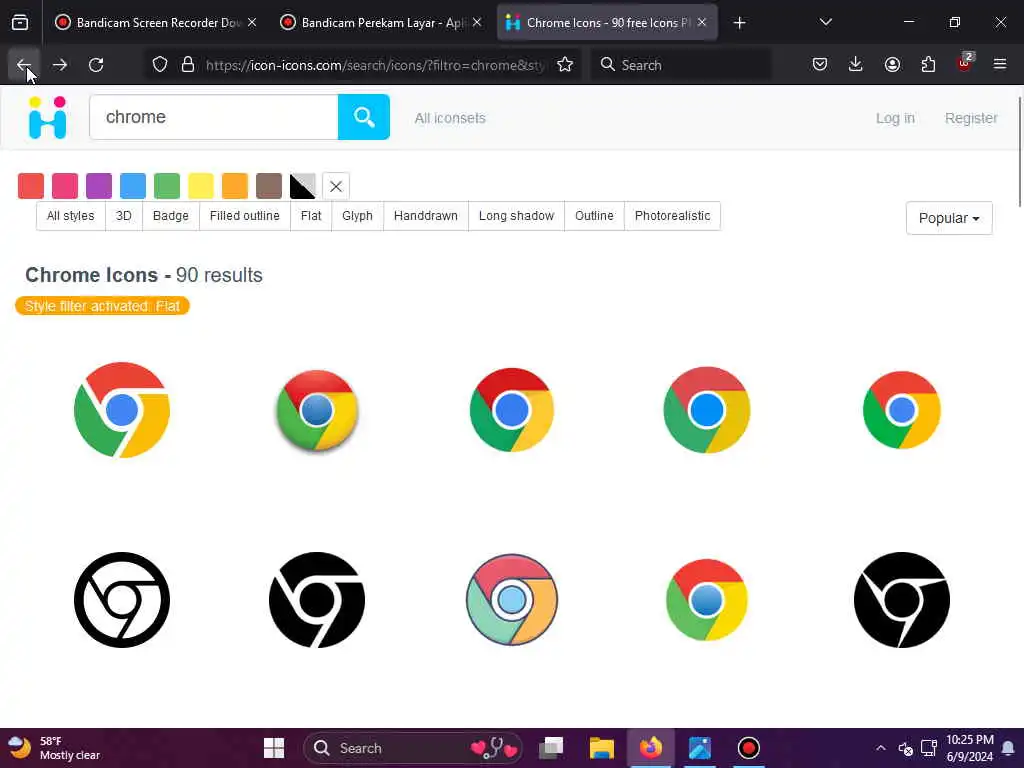Close the Bandicam Perekam Layar tab
This screenshot has height=768, width=1024.
(x=477, y=23)
